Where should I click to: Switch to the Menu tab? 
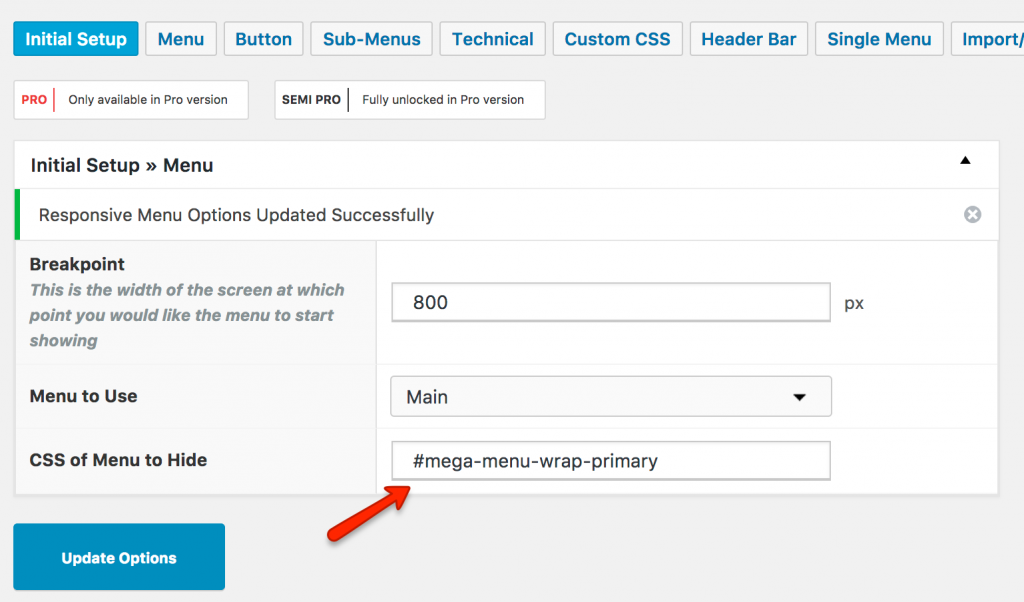[180, 38]
